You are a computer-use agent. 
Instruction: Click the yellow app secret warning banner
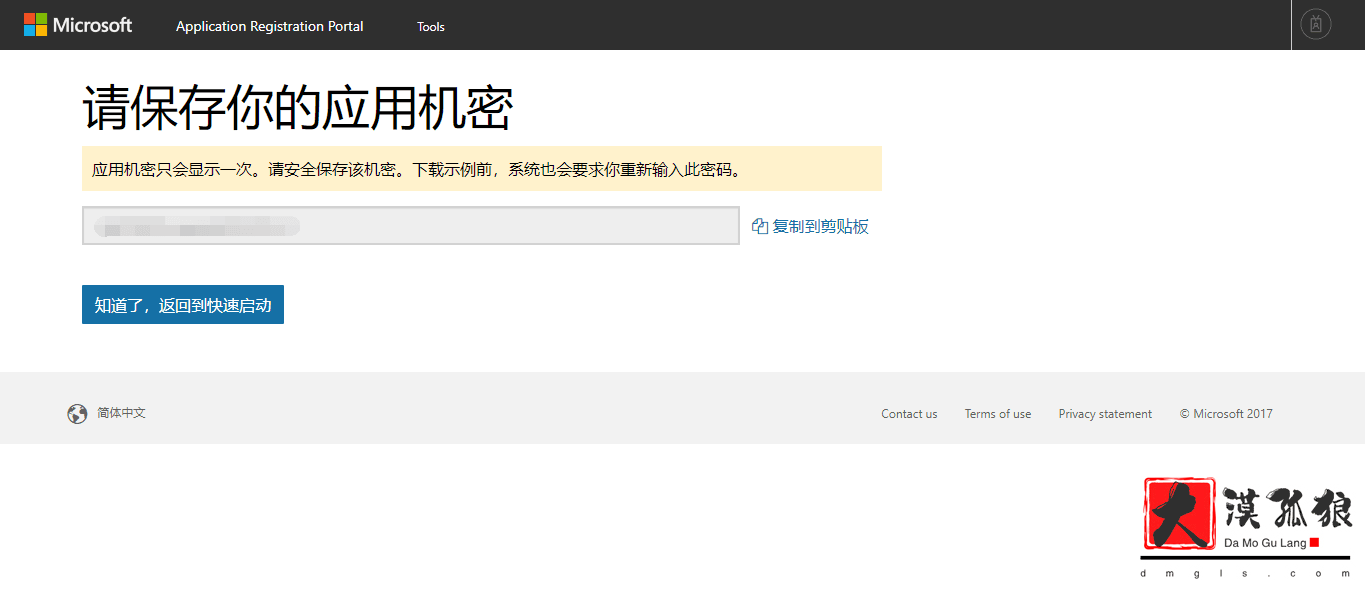tap(481, 169)
